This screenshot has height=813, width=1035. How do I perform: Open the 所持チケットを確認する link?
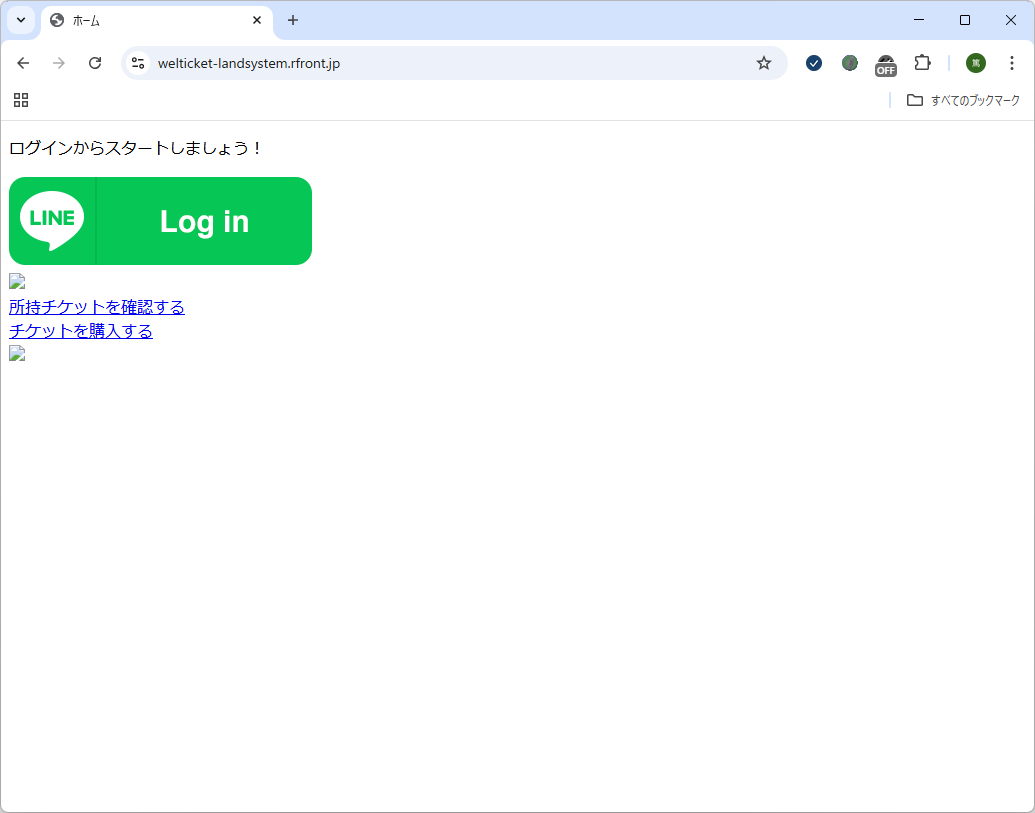click(97, 307)
